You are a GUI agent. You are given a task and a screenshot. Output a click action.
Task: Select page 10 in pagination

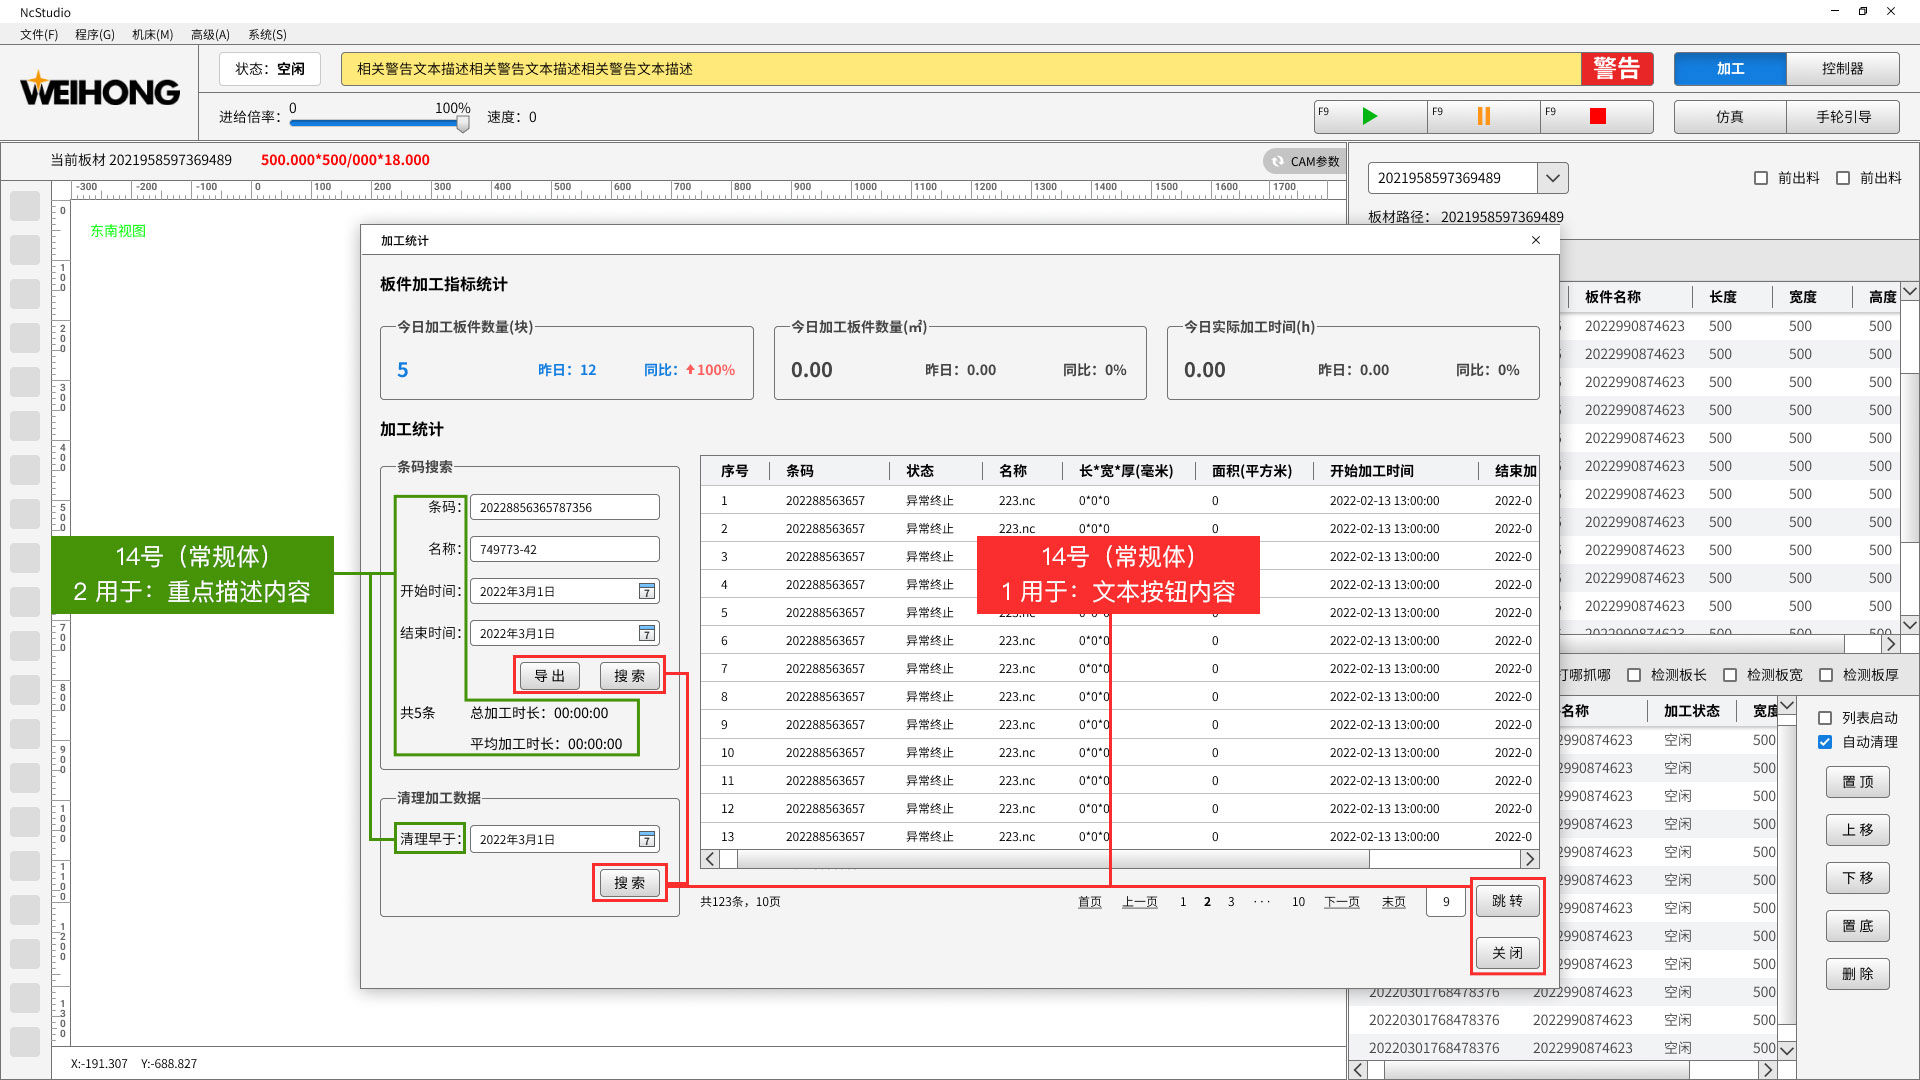coord(1298,902)
